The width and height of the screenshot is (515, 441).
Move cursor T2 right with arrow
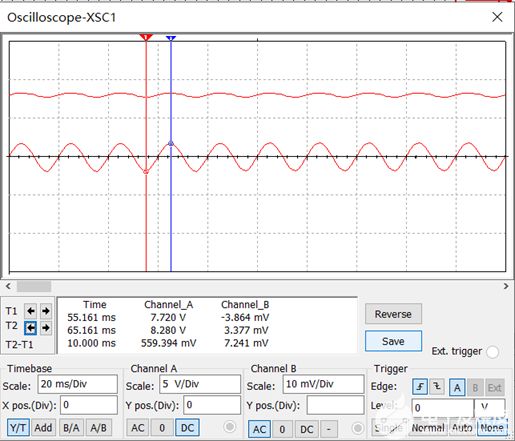[x=46, y=328]
